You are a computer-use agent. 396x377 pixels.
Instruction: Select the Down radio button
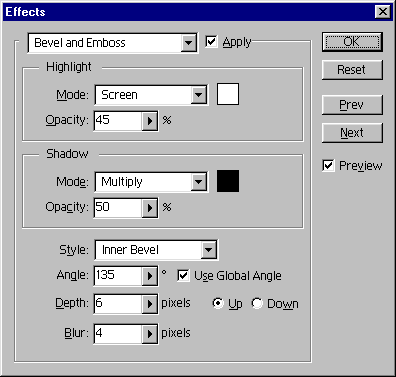[x=257, y=303]
